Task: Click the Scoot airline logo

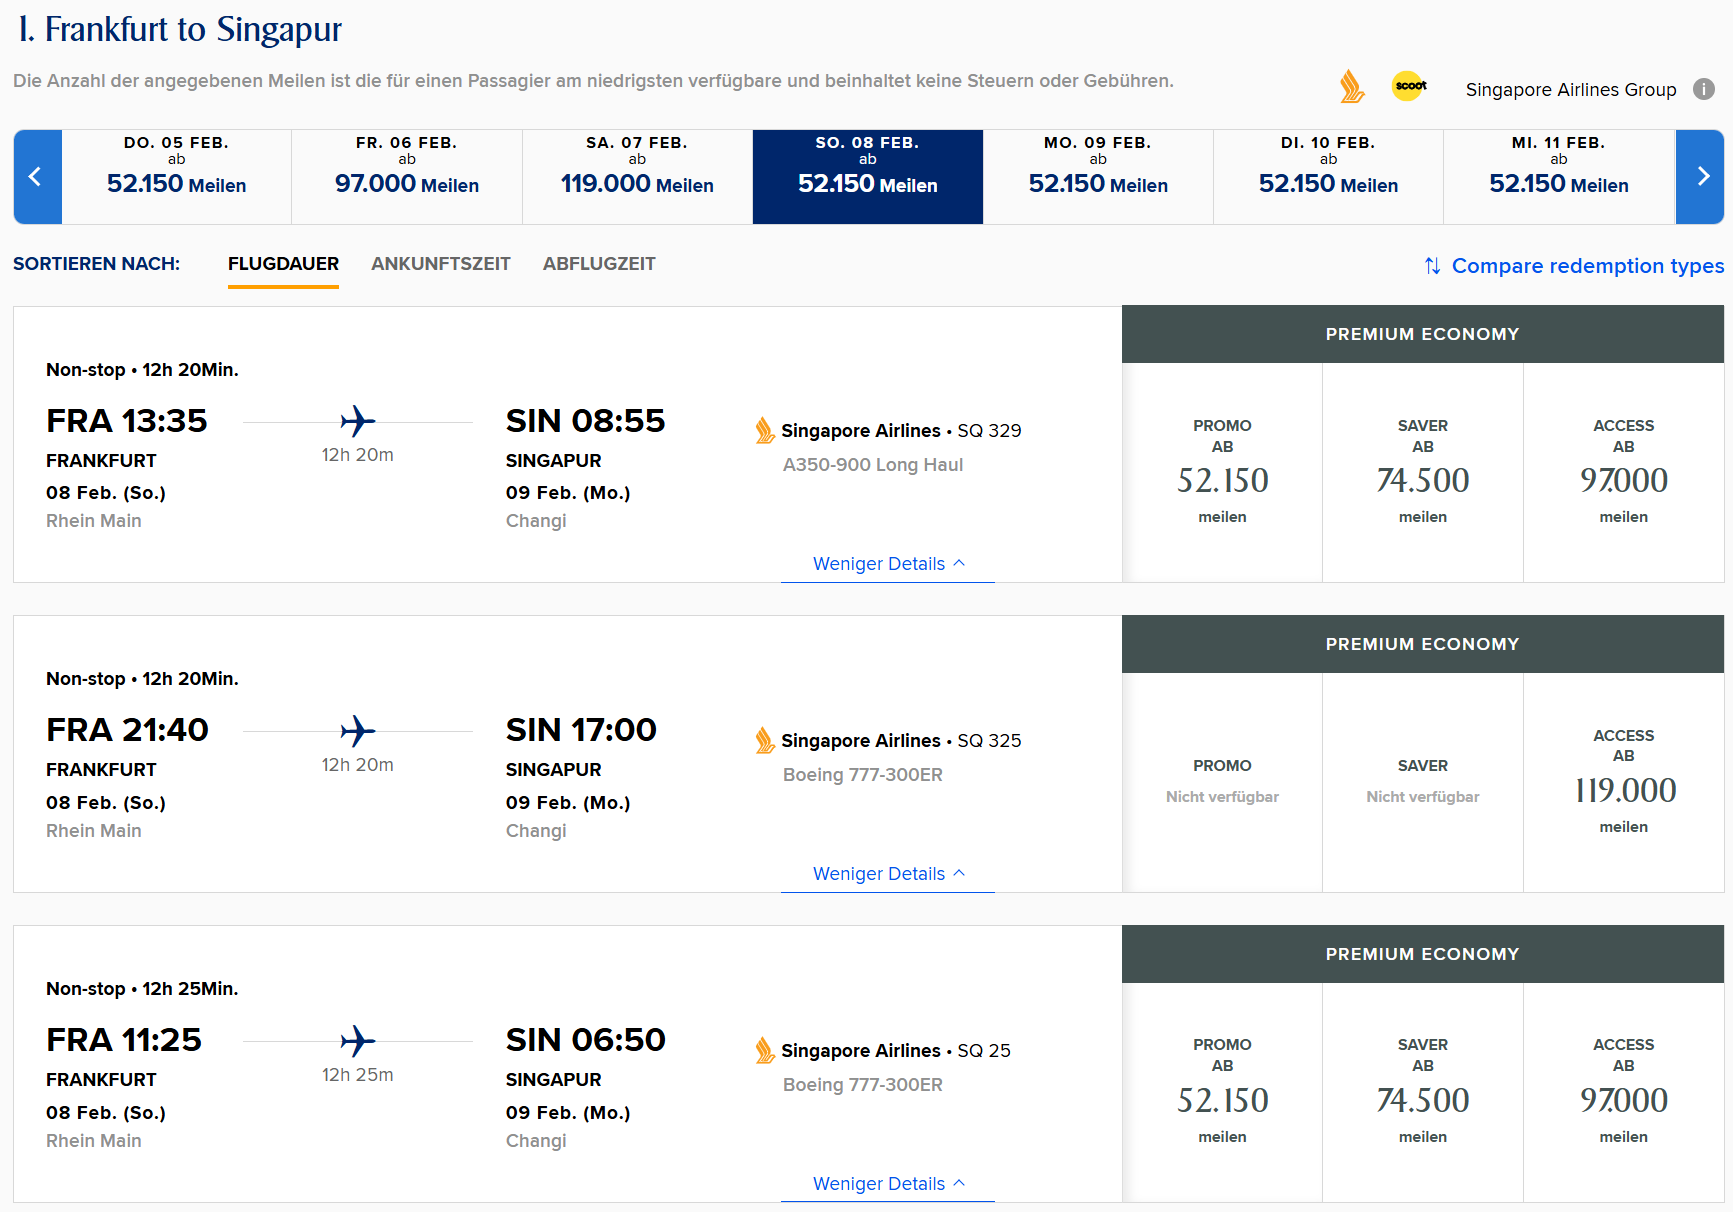Action: point(1409,86)
